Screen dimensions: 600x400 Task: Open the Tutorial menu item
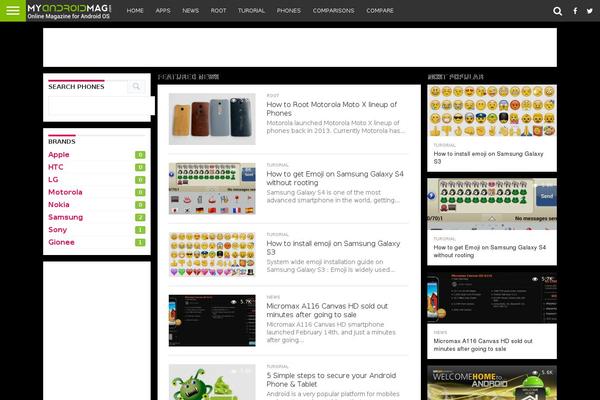coord(251,11)
